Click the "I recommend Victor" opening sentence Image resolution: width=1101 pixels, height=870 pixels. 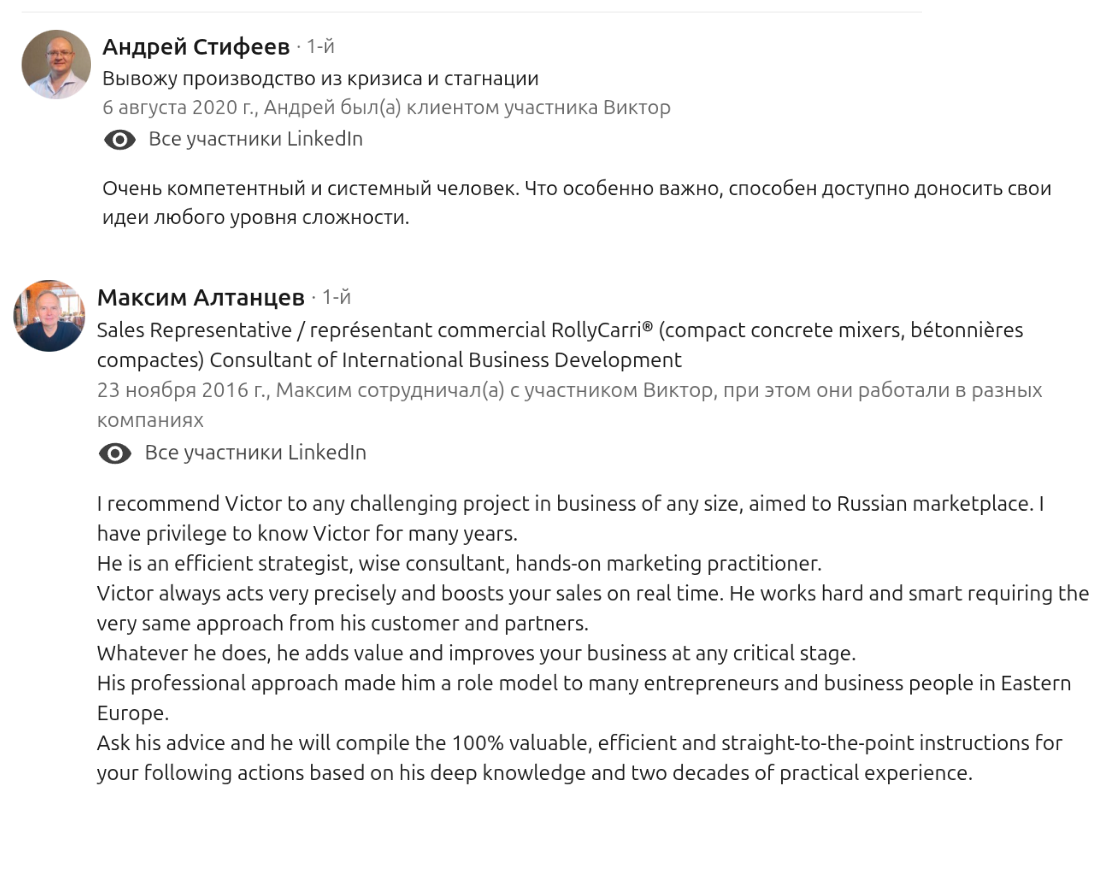570,504
